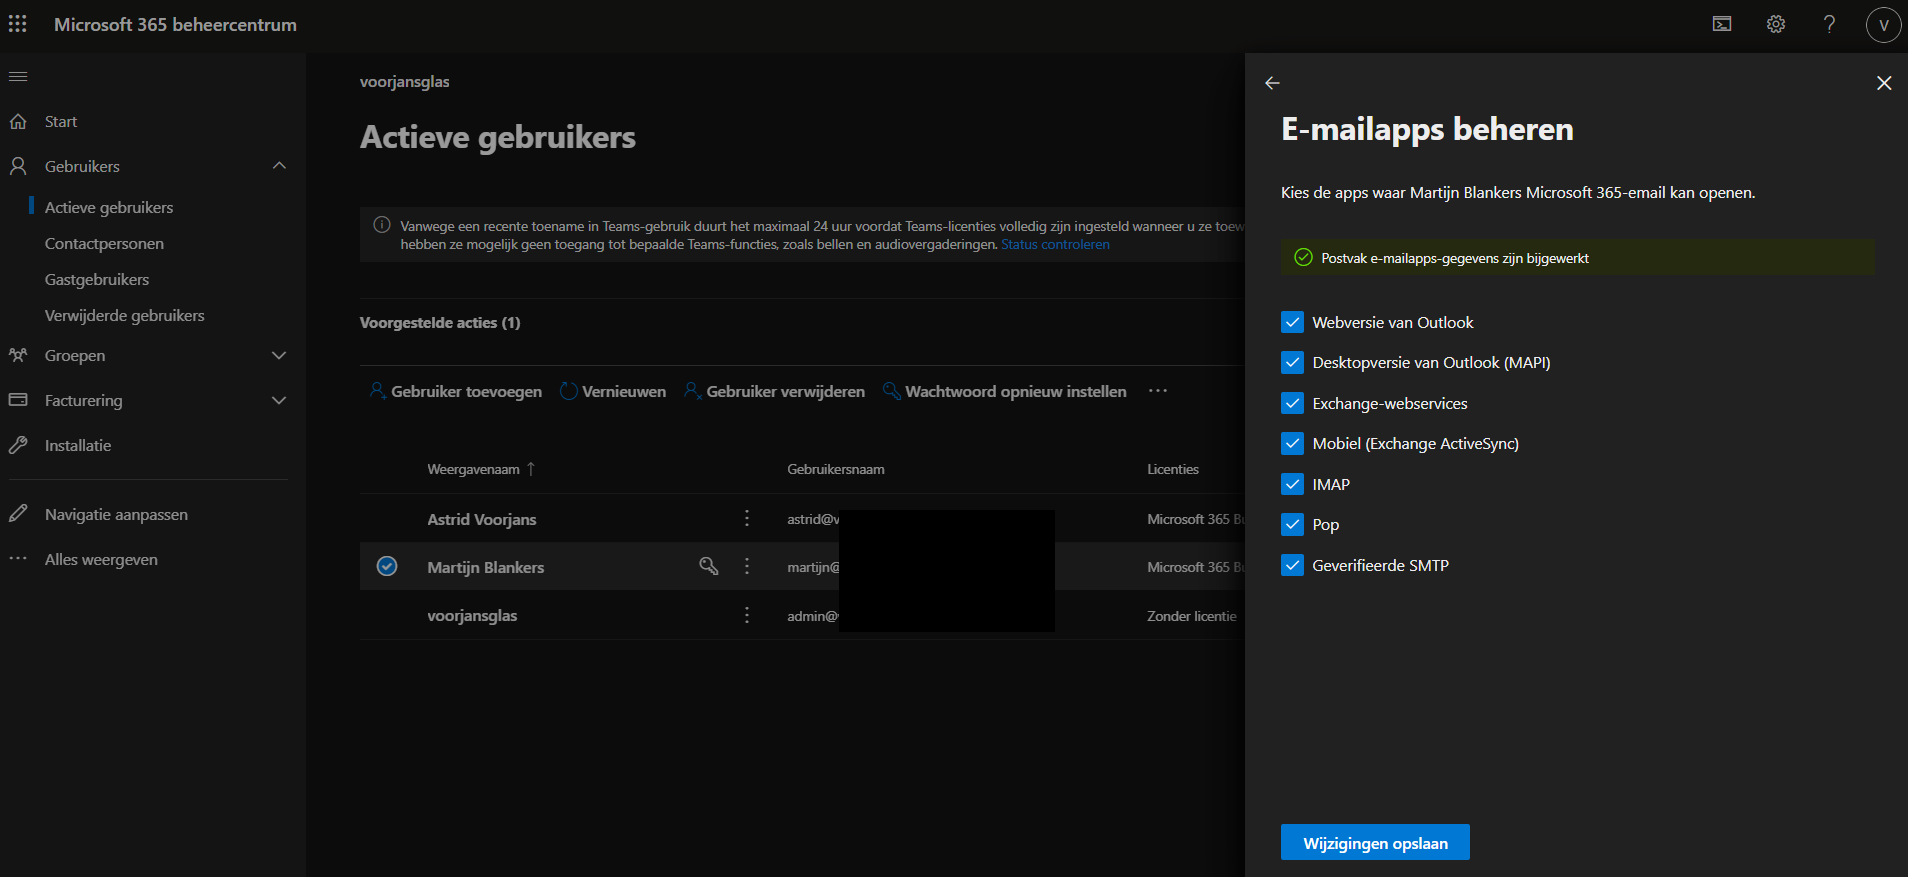1908x877 pixels.
Task: Open the account avatar 'V'
Action: click(1883, 25)
